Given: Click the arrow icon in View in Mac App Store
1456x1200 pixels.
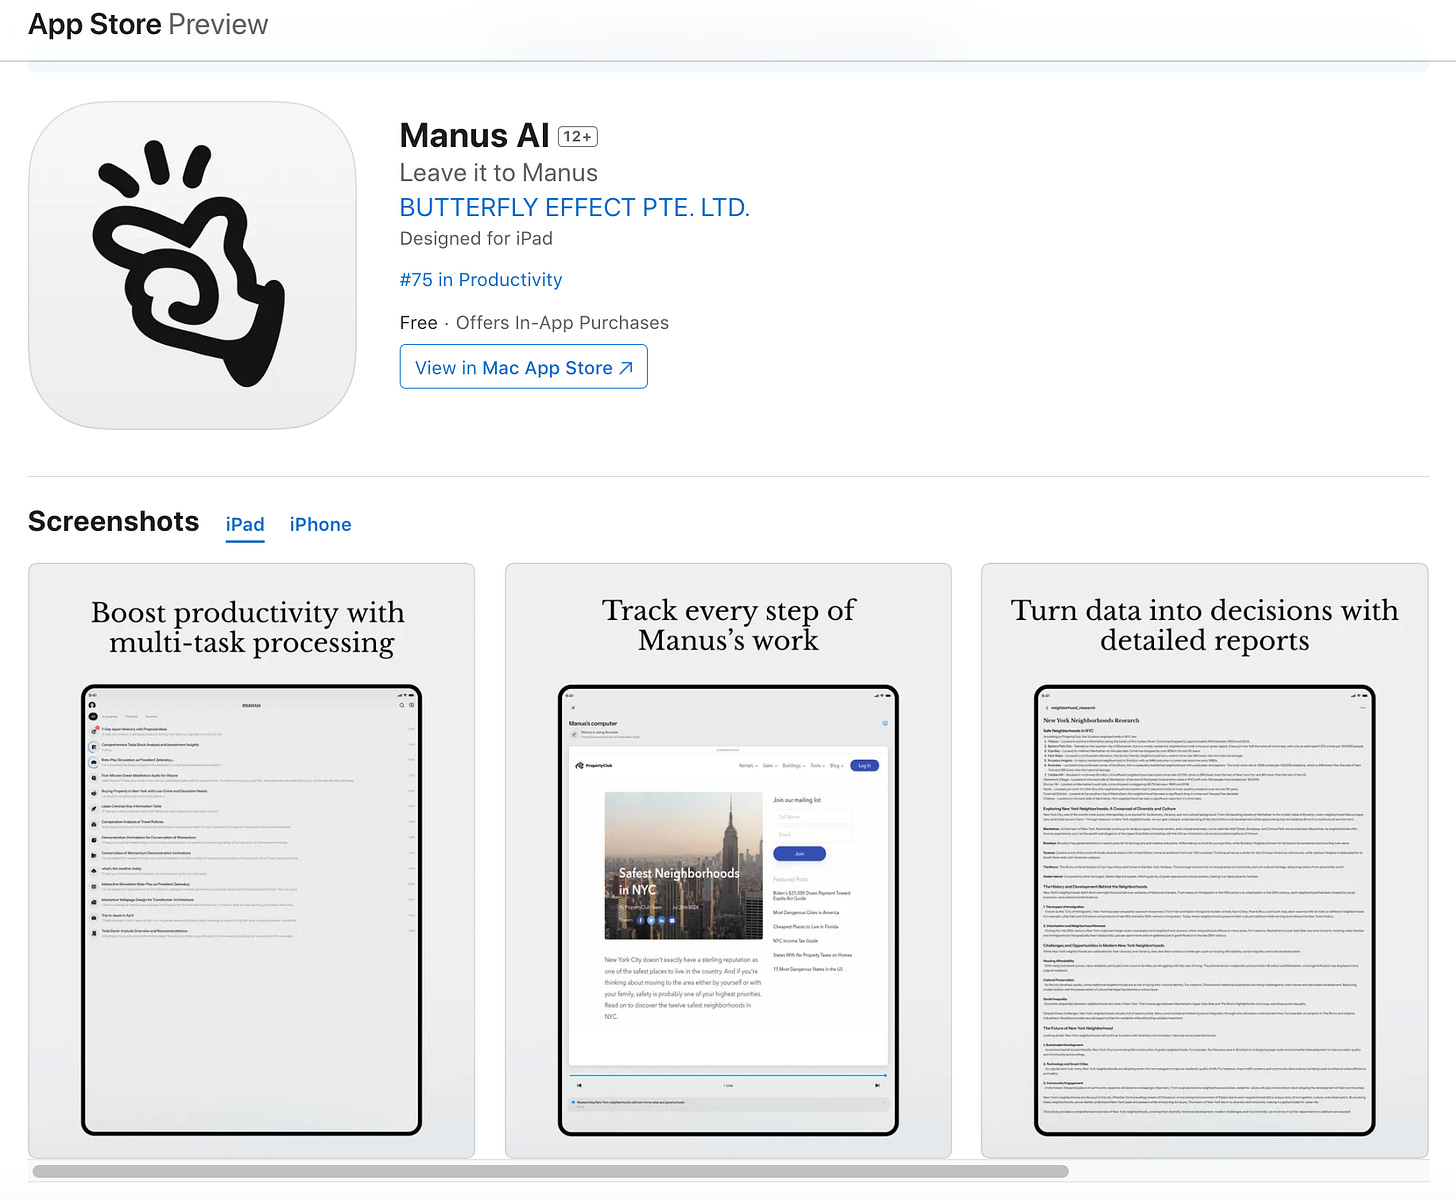Looking at the screenshot, I should 626,368.
